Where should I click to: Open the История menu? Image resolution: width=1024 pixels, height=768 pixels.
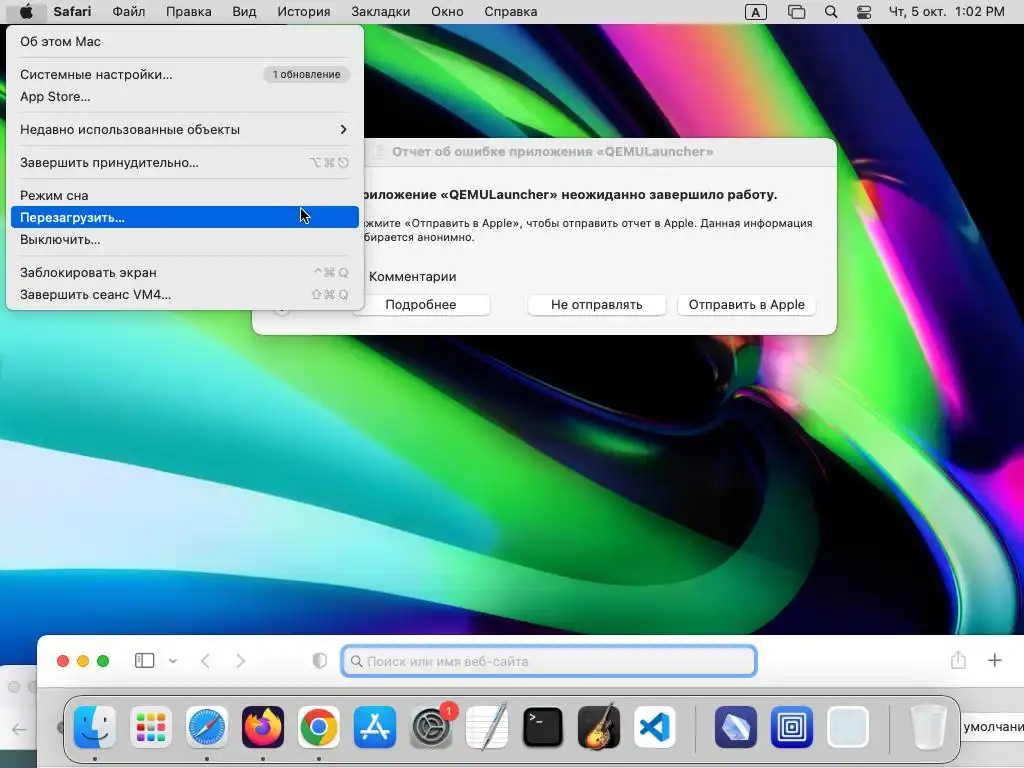tap(304, 12)
